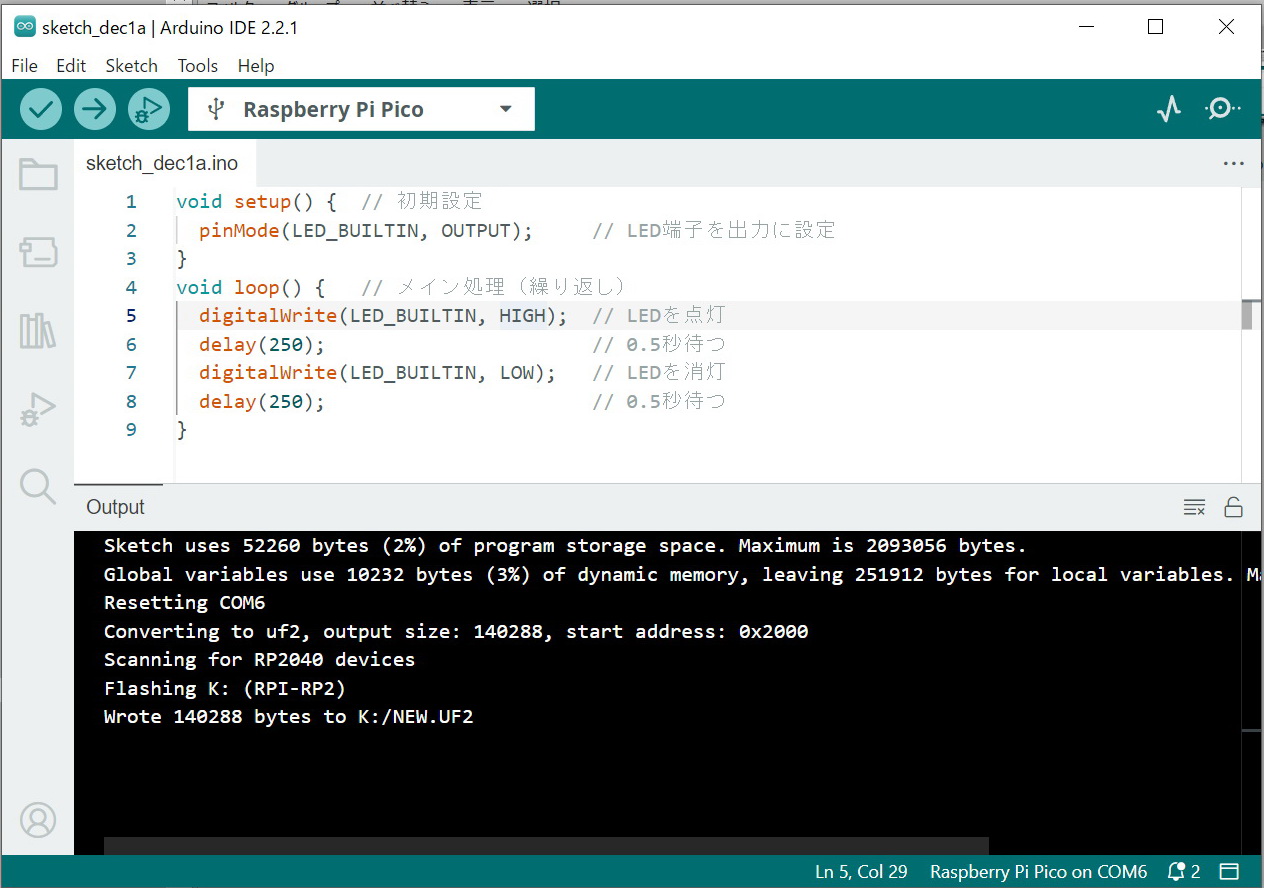
Task: Click Raspberry Pi Pico on COM6 status
Action: point(1038,872)
